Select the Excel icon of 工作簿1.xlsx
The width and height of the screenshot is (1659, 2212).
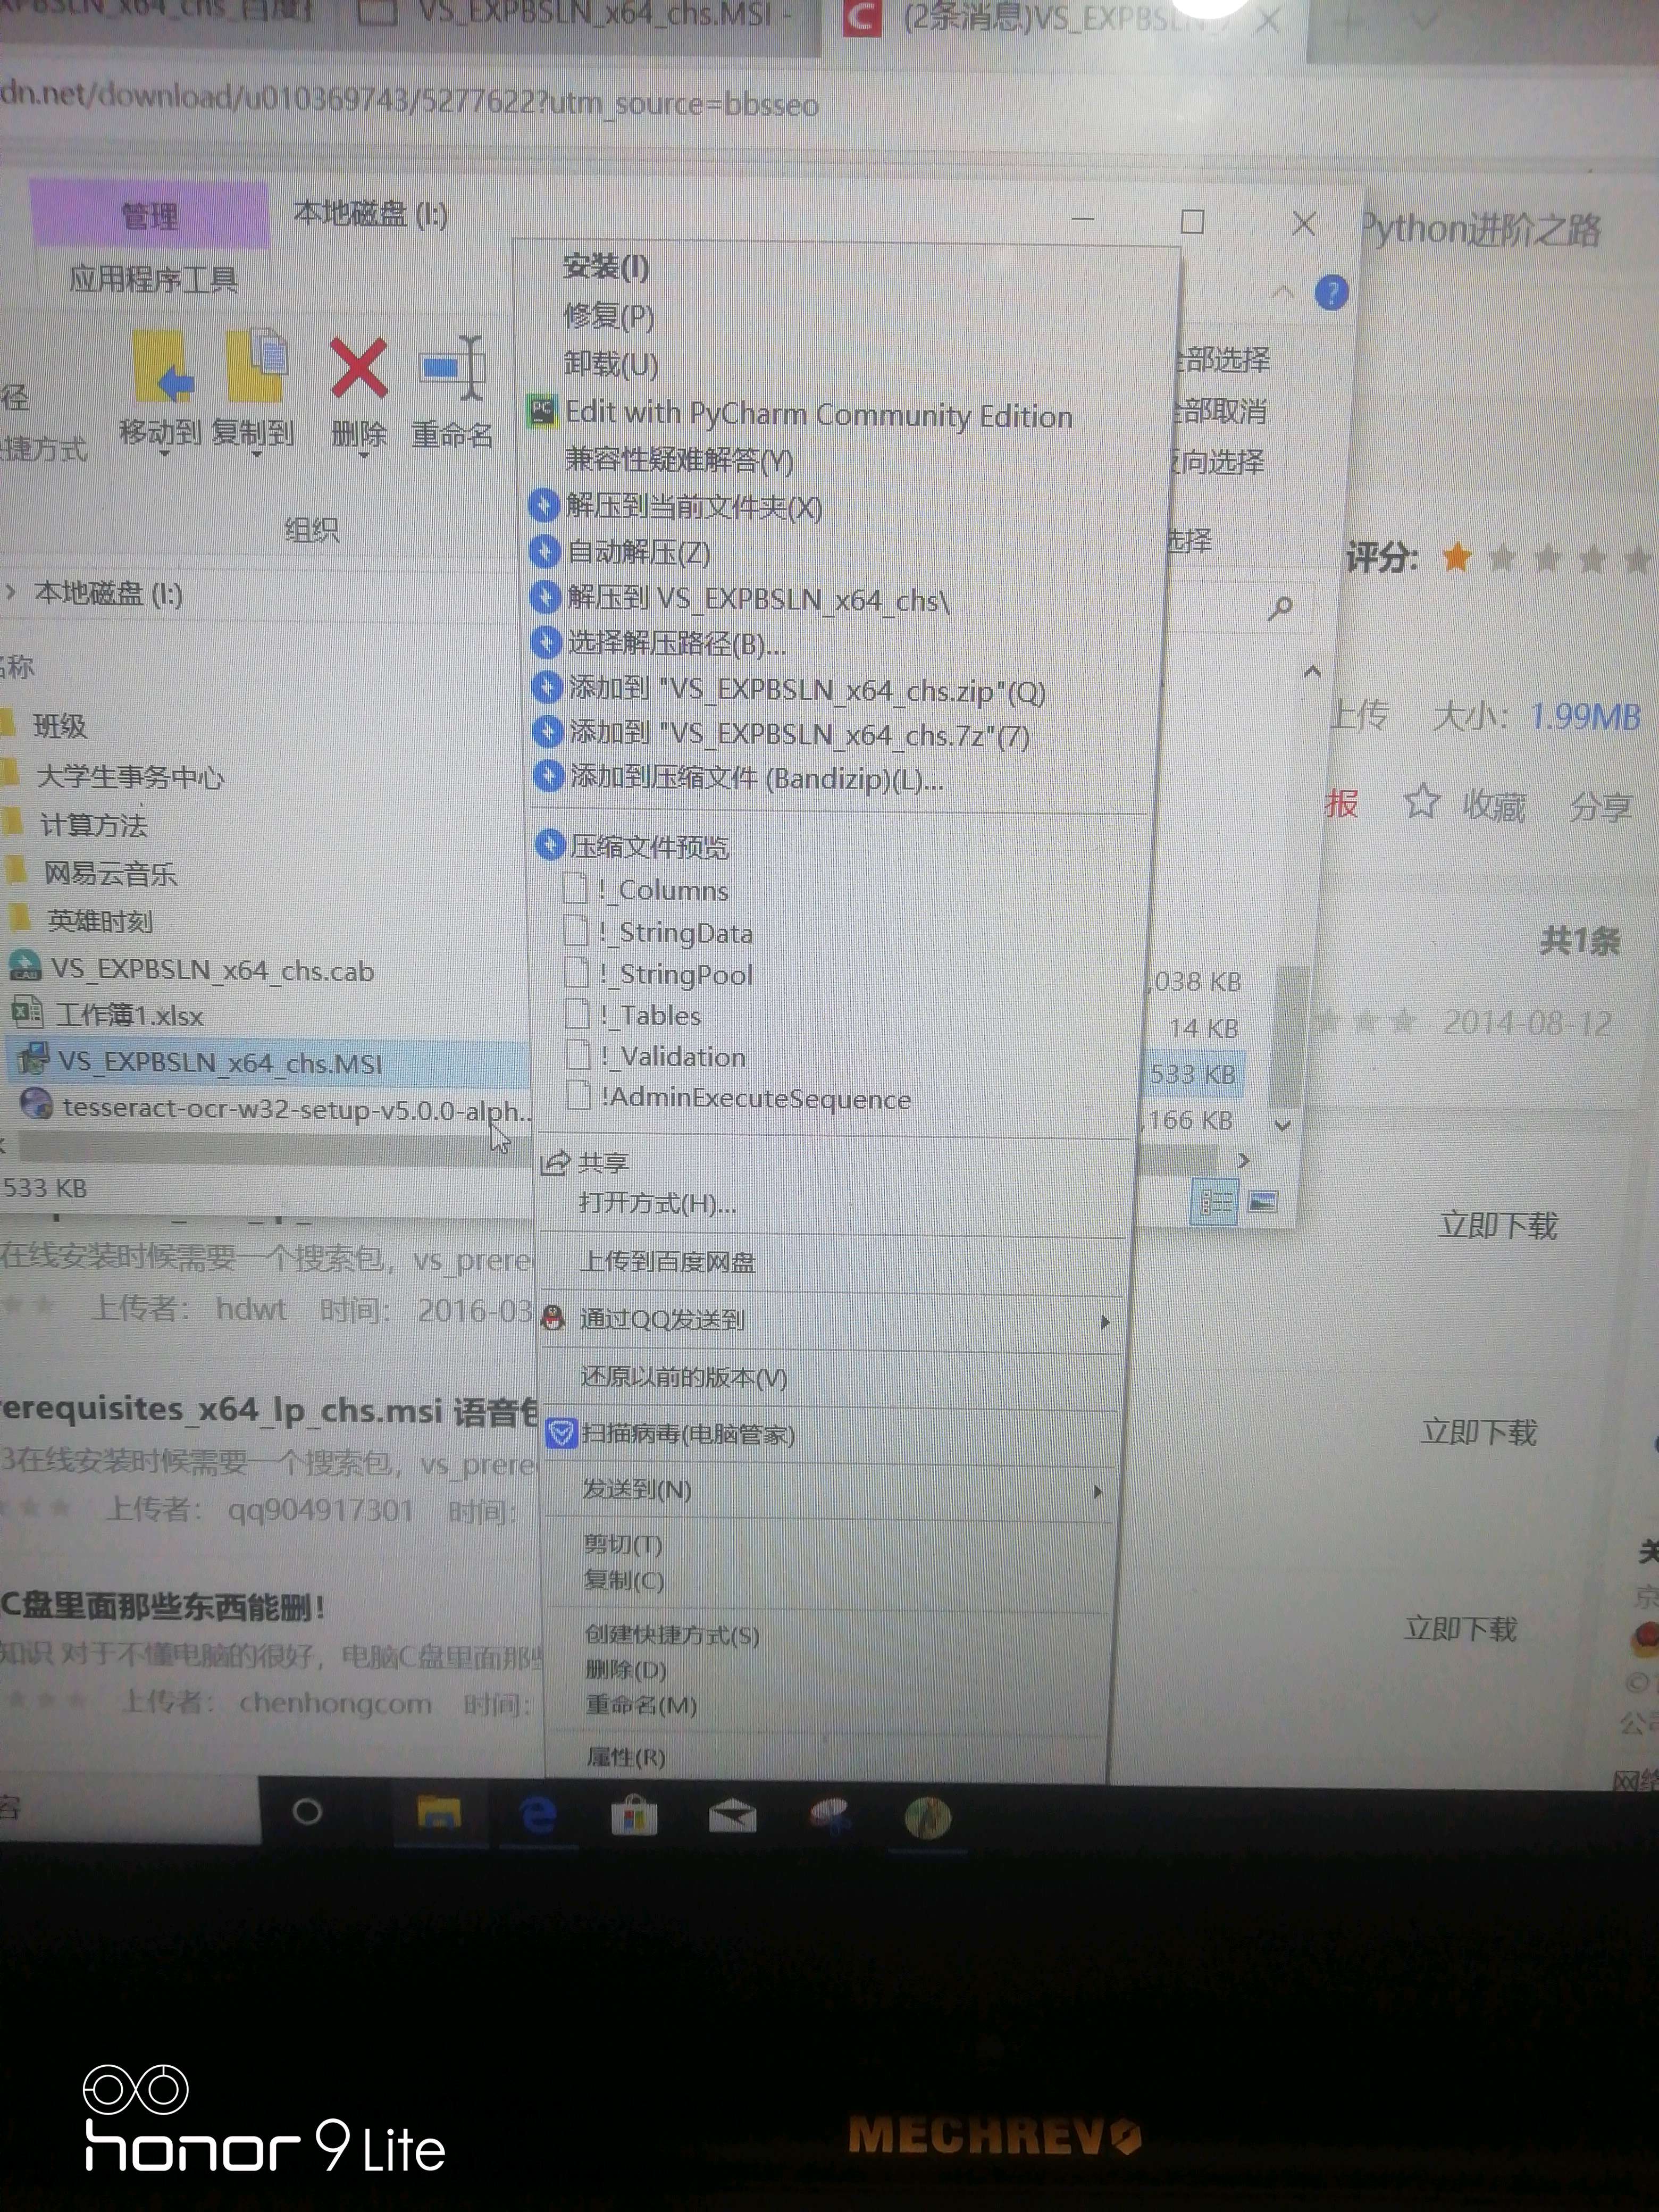click(x=27, y=1013)
